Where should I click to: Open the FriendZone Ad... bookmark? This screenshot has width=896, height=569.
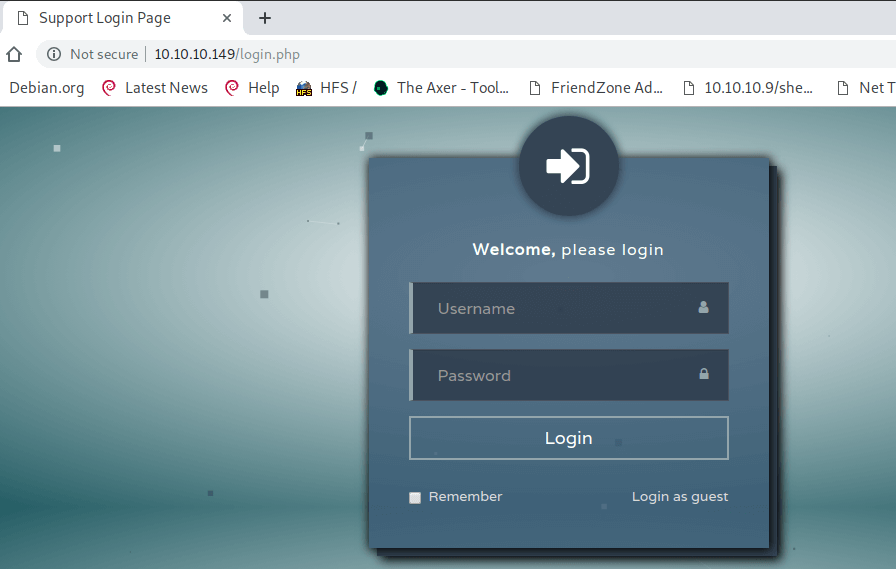(597, 88)
